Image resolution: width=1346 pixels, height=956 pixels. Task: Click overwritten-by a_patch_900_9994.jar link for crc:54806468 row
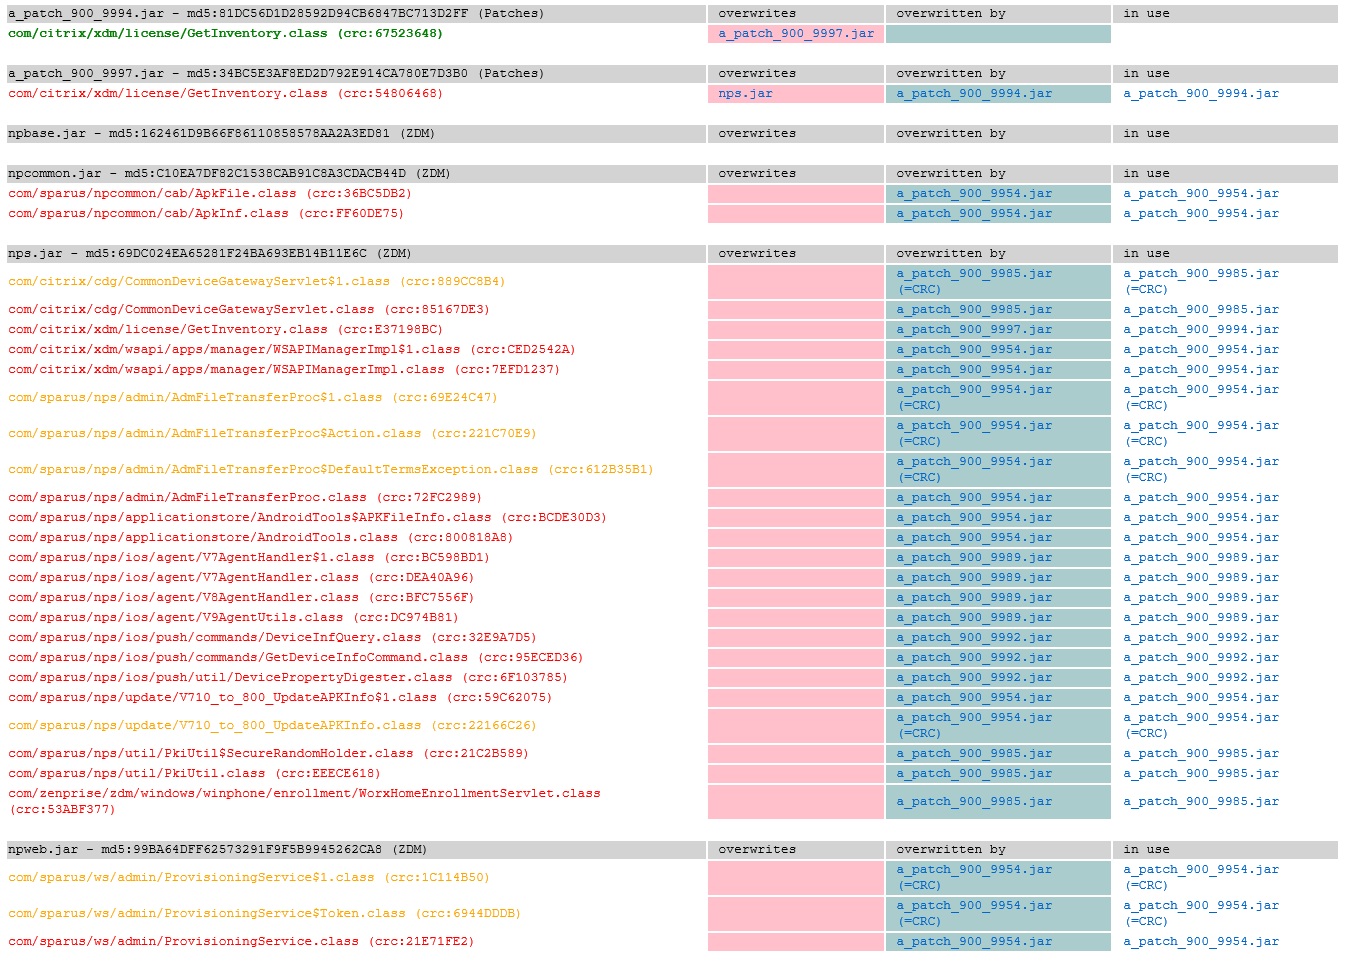click(x=974, y=93)
